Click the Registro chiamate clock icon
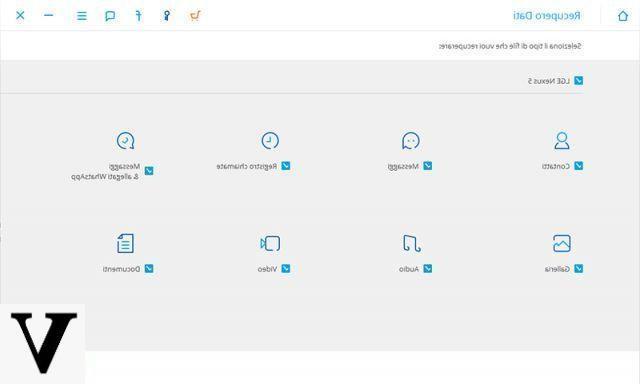 coord(270,140)
